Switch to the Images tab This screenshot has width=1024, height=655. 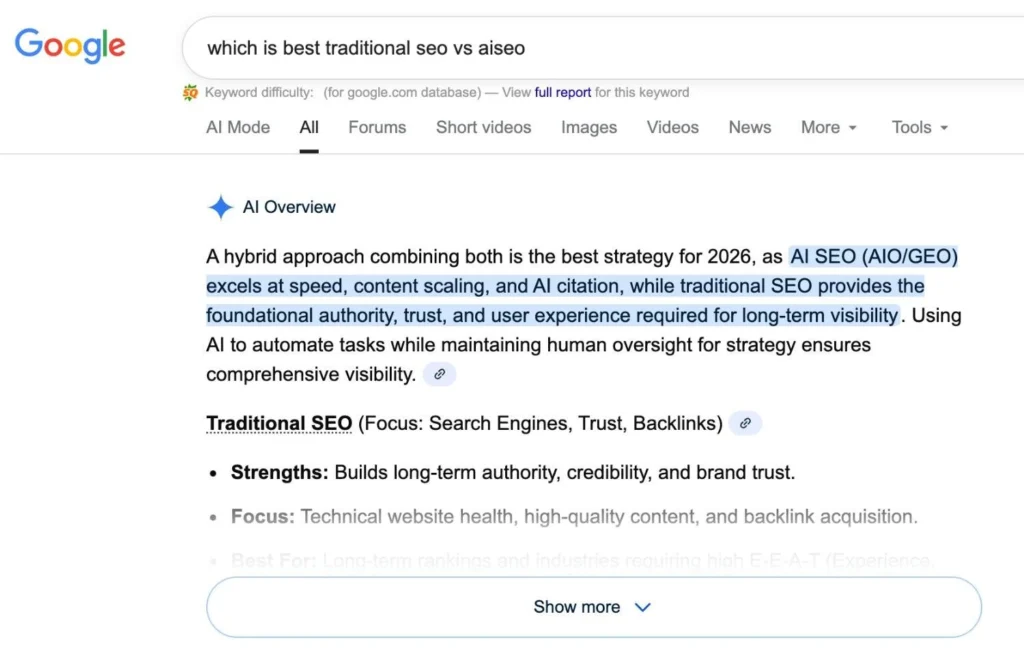[x=589, y=128]
